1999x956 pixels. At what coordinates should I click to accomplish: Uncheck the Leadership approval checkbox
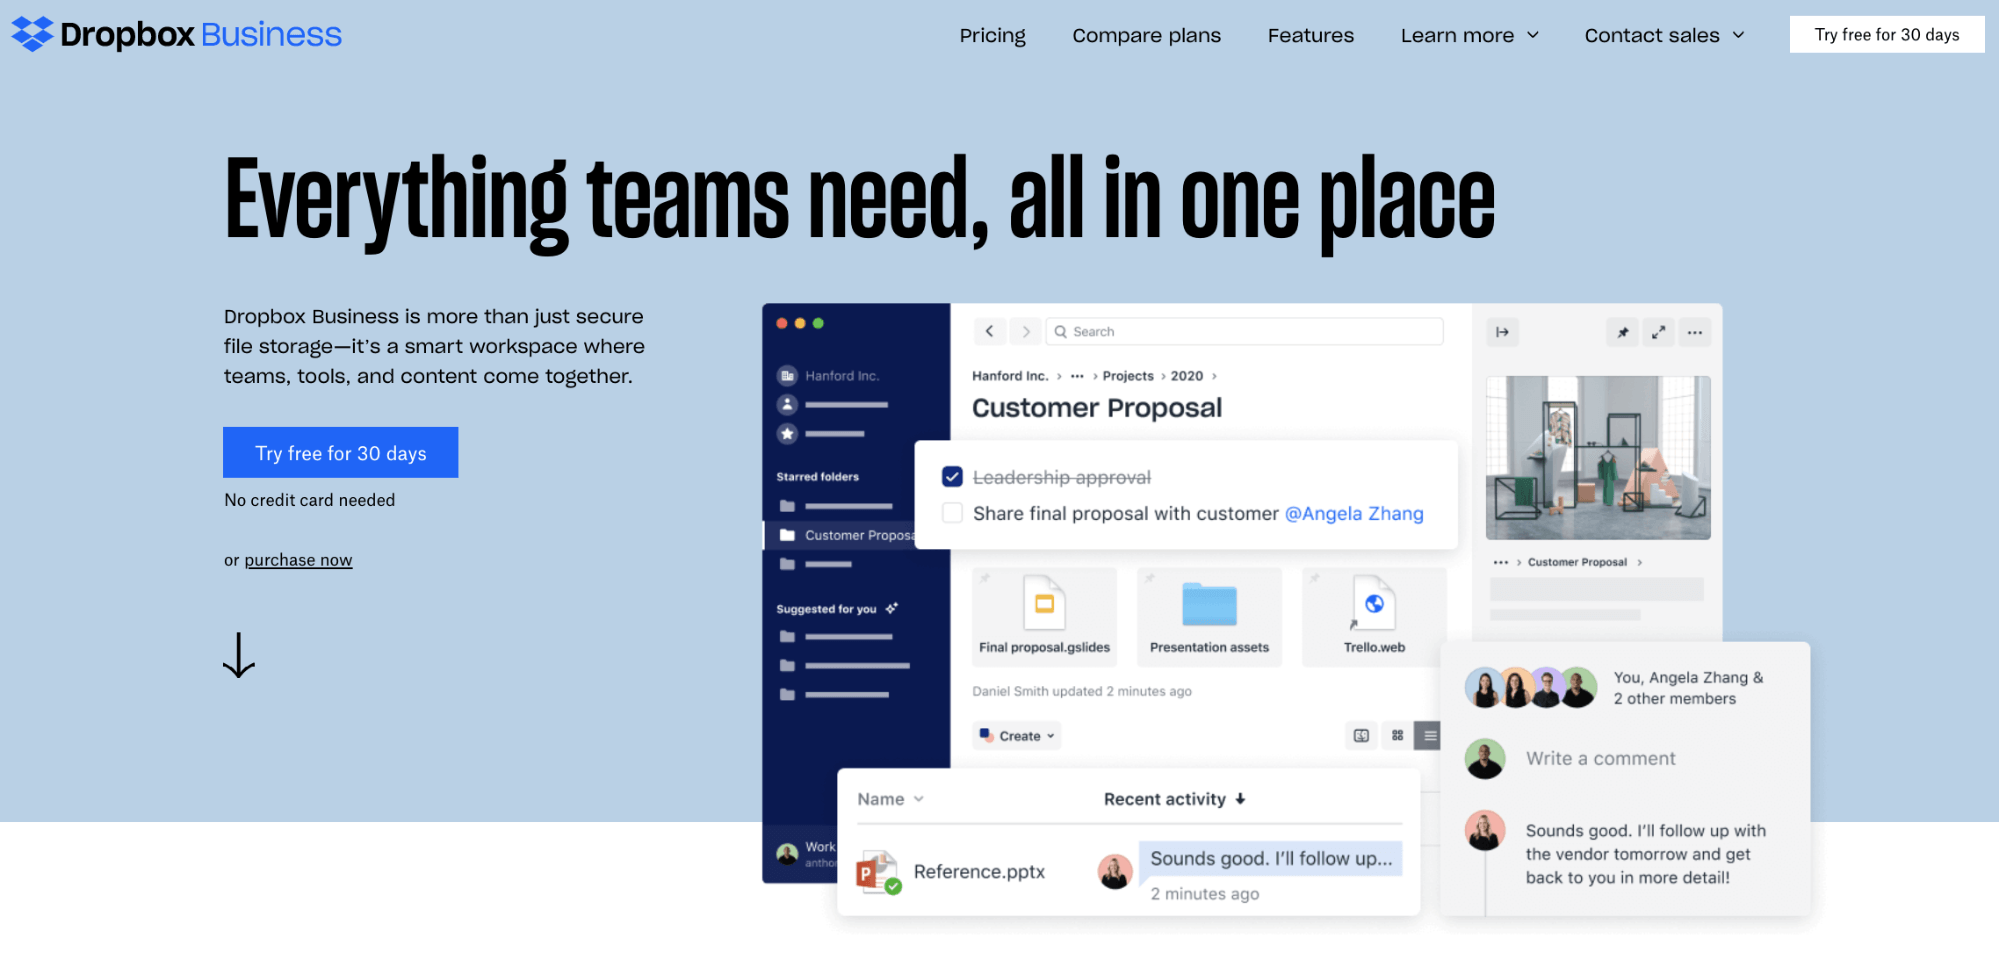pyautogui.click(x=952, y=477)
